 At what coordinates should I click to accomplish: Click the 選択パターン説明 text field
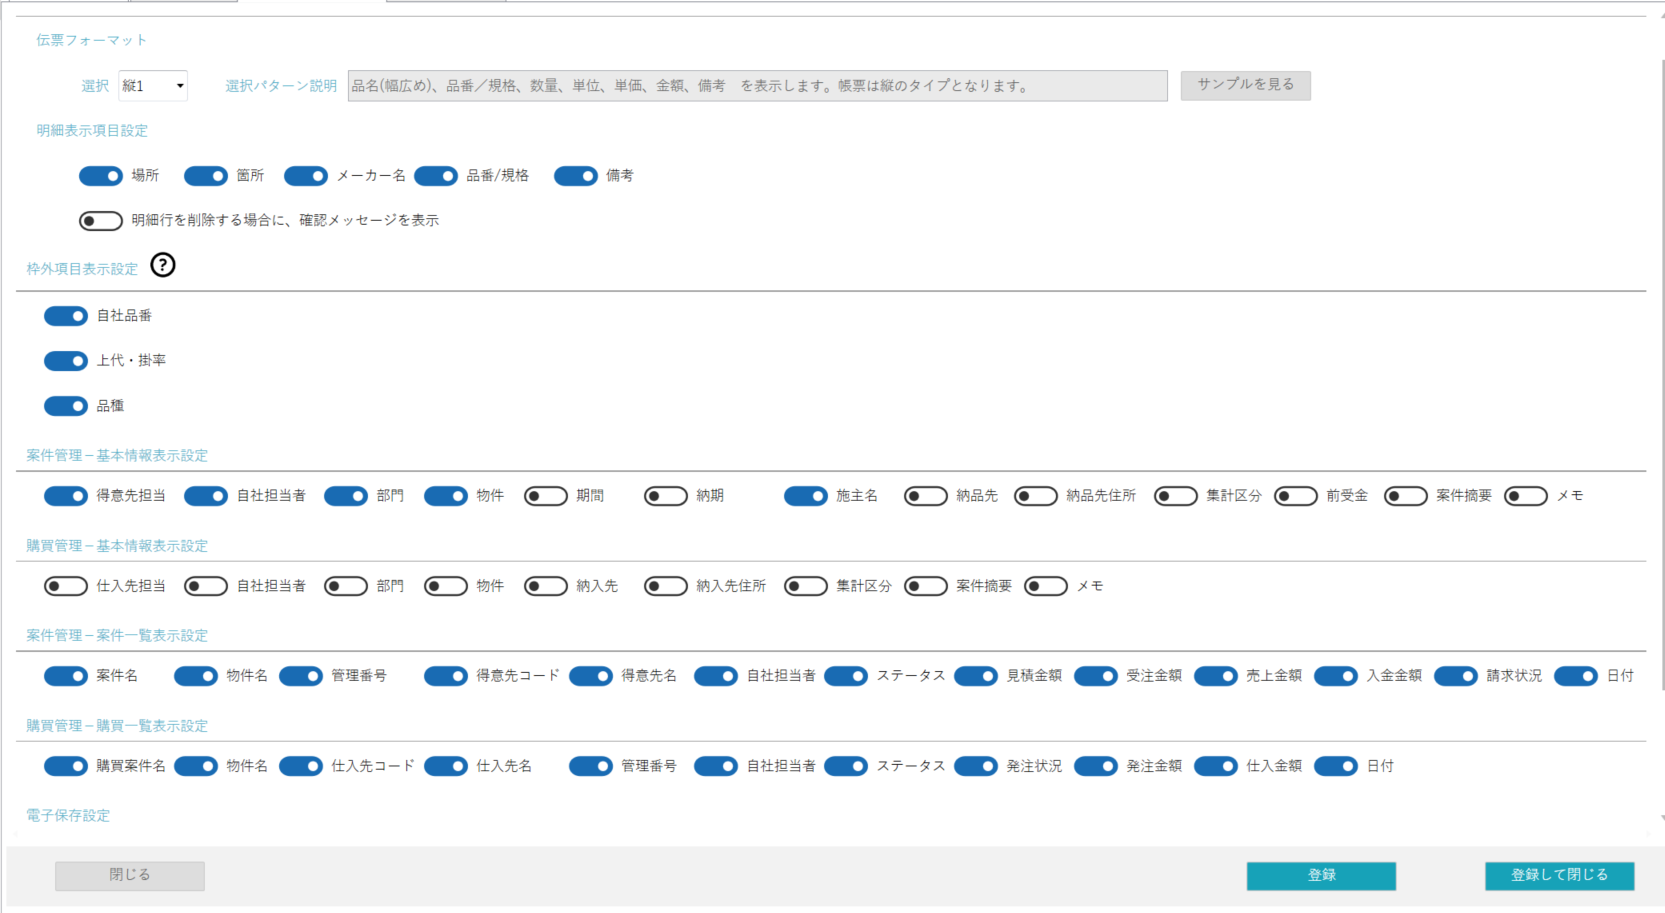(x=757, y=86)
